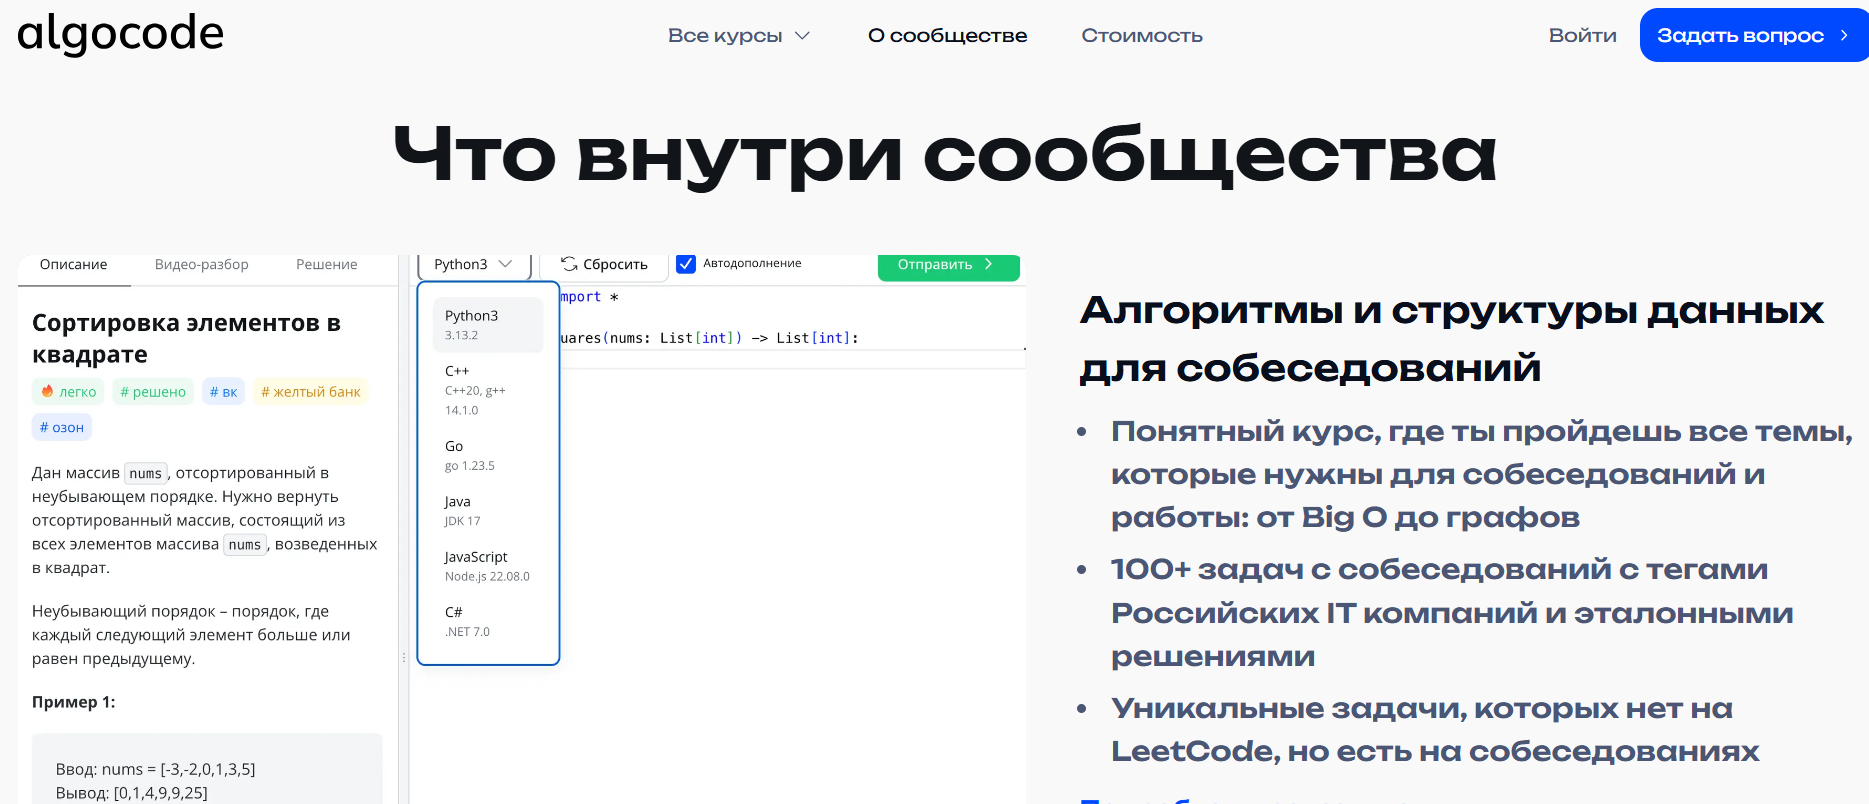Click the reset arrows icon next to Сбросить
Image resolution: width=1869 pixels, height=804 pixels.
point(569,264)
